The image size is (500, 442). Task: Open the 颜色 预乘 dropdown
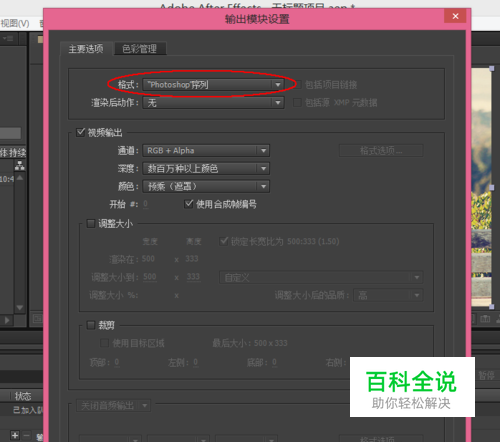click(206, 186)
